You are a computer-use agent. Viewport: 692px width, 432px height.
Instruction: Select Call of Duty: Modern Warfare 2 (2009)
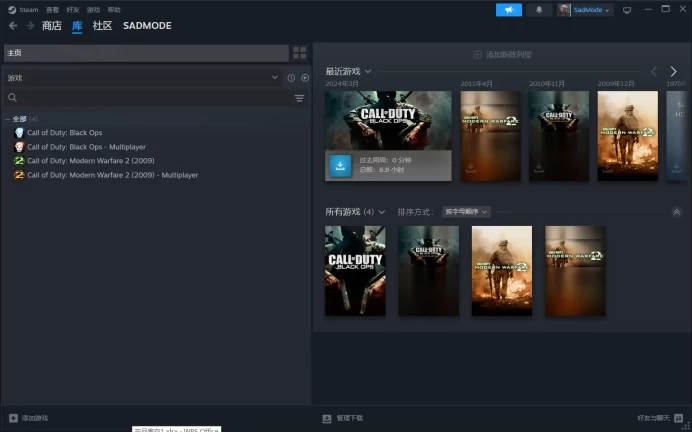pos(90,161)
